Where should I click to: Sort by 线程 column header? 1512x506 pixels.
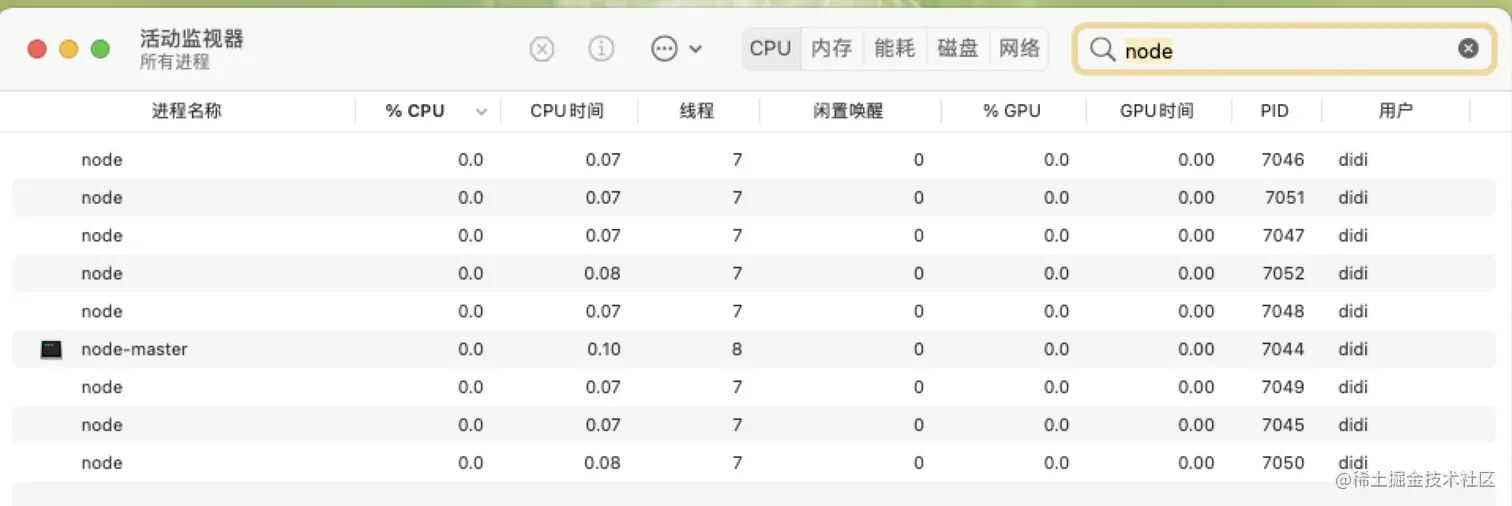coord(697,111)
